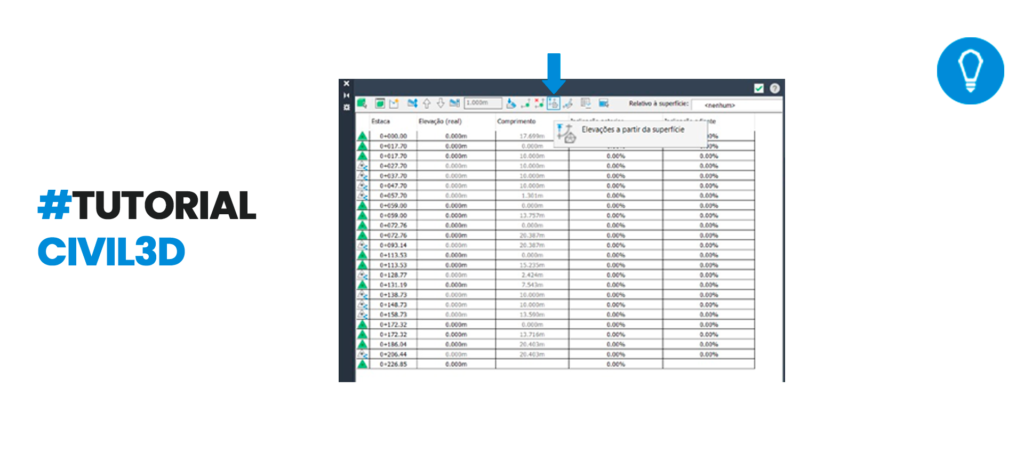Click elevation 0.000m in row 0+186.04
Image resolution: width=1024 pixels, height=461 pixels.
(x=456, y=343)
